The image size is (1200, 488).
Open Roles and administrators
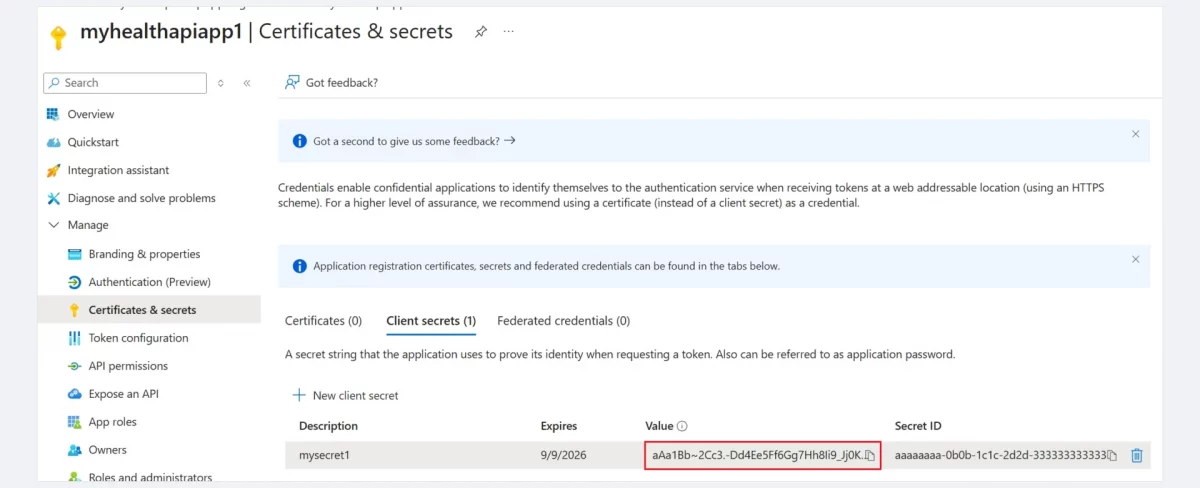(150, 477)
